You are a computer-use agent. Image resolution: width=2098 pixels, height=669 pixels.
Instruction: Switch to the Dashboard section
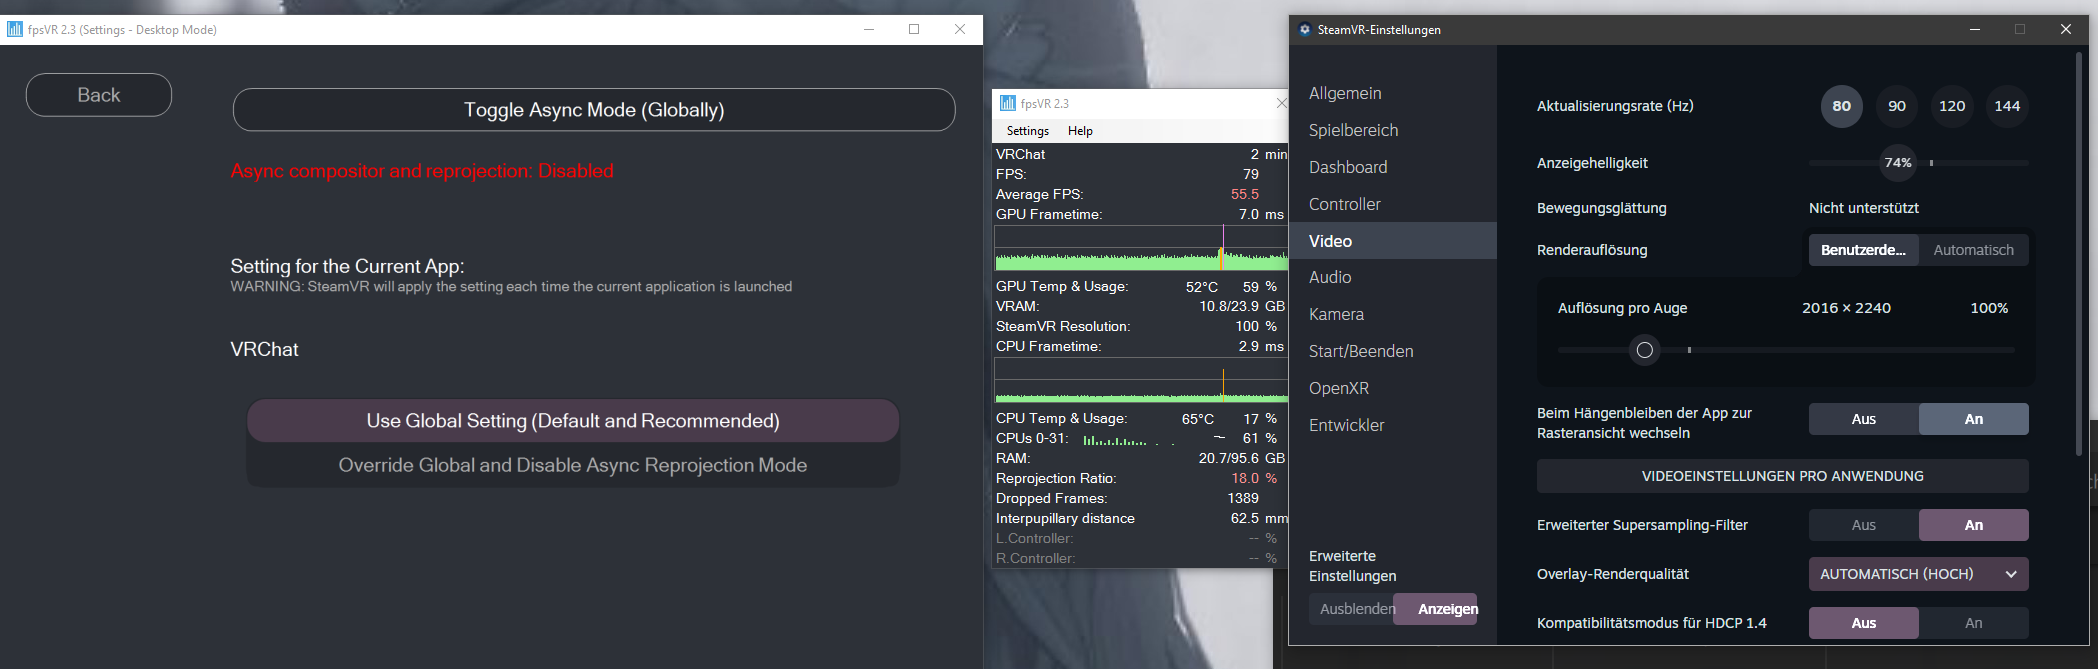tap(1393, 167)
